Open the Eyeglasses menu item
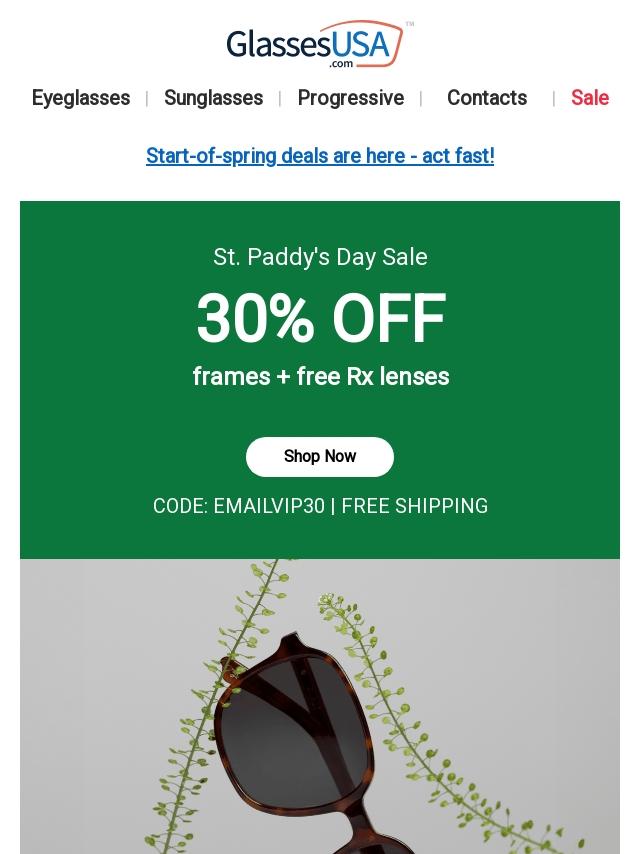Image resolution: width=640 pixels, height=854 pixels. 81,98
